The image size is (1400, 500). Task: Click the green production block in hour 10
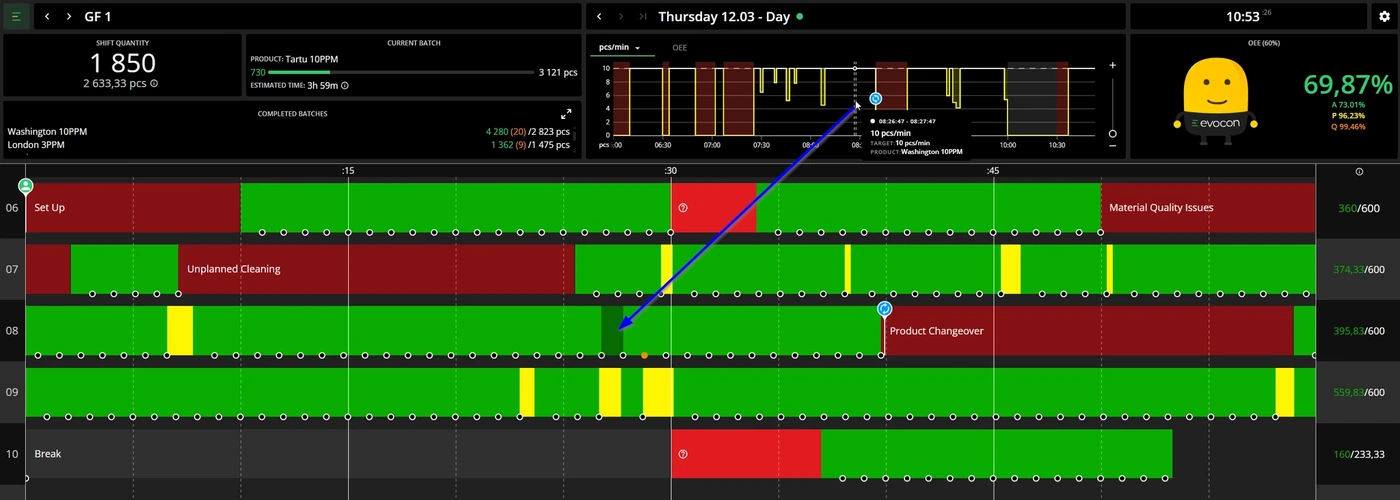tap(996, 454)
